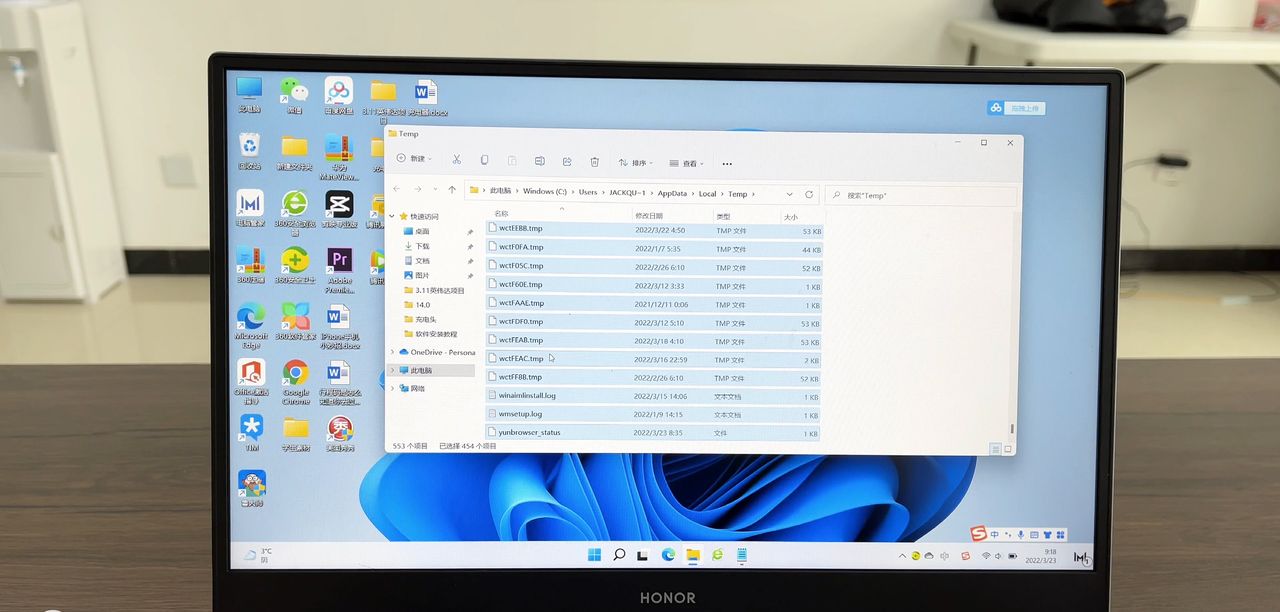Go up one folder with the Up arrow

(x=452, y=189)
